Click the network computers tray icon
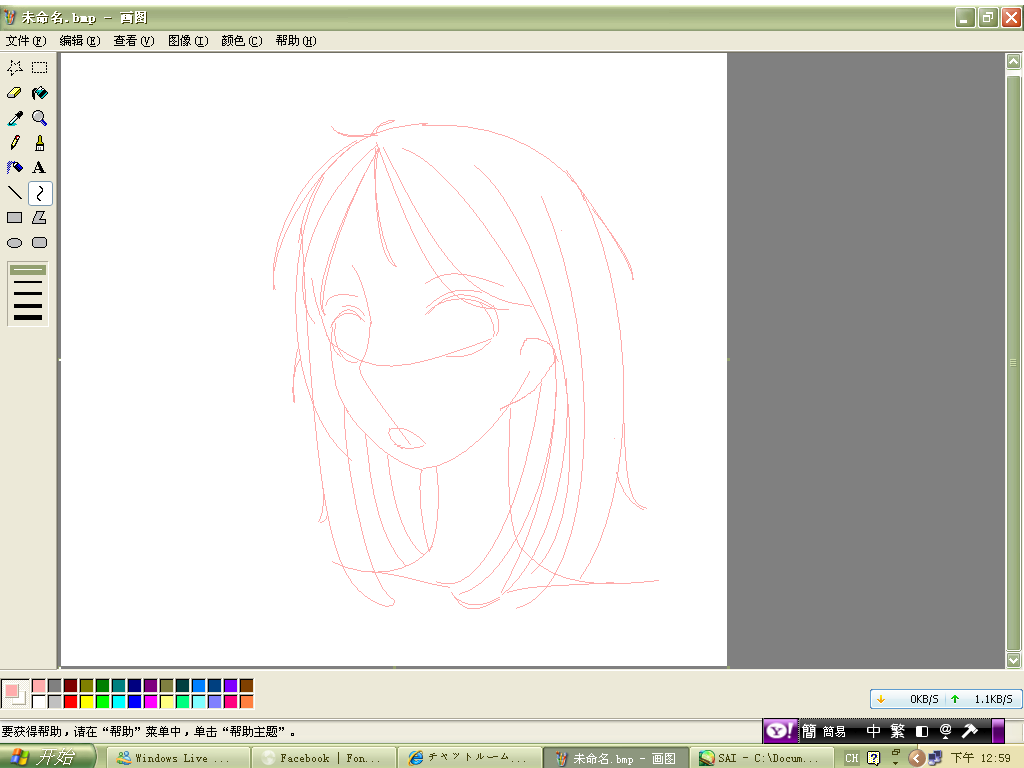Screen dimensions: 1024x768 pos(935,758)
